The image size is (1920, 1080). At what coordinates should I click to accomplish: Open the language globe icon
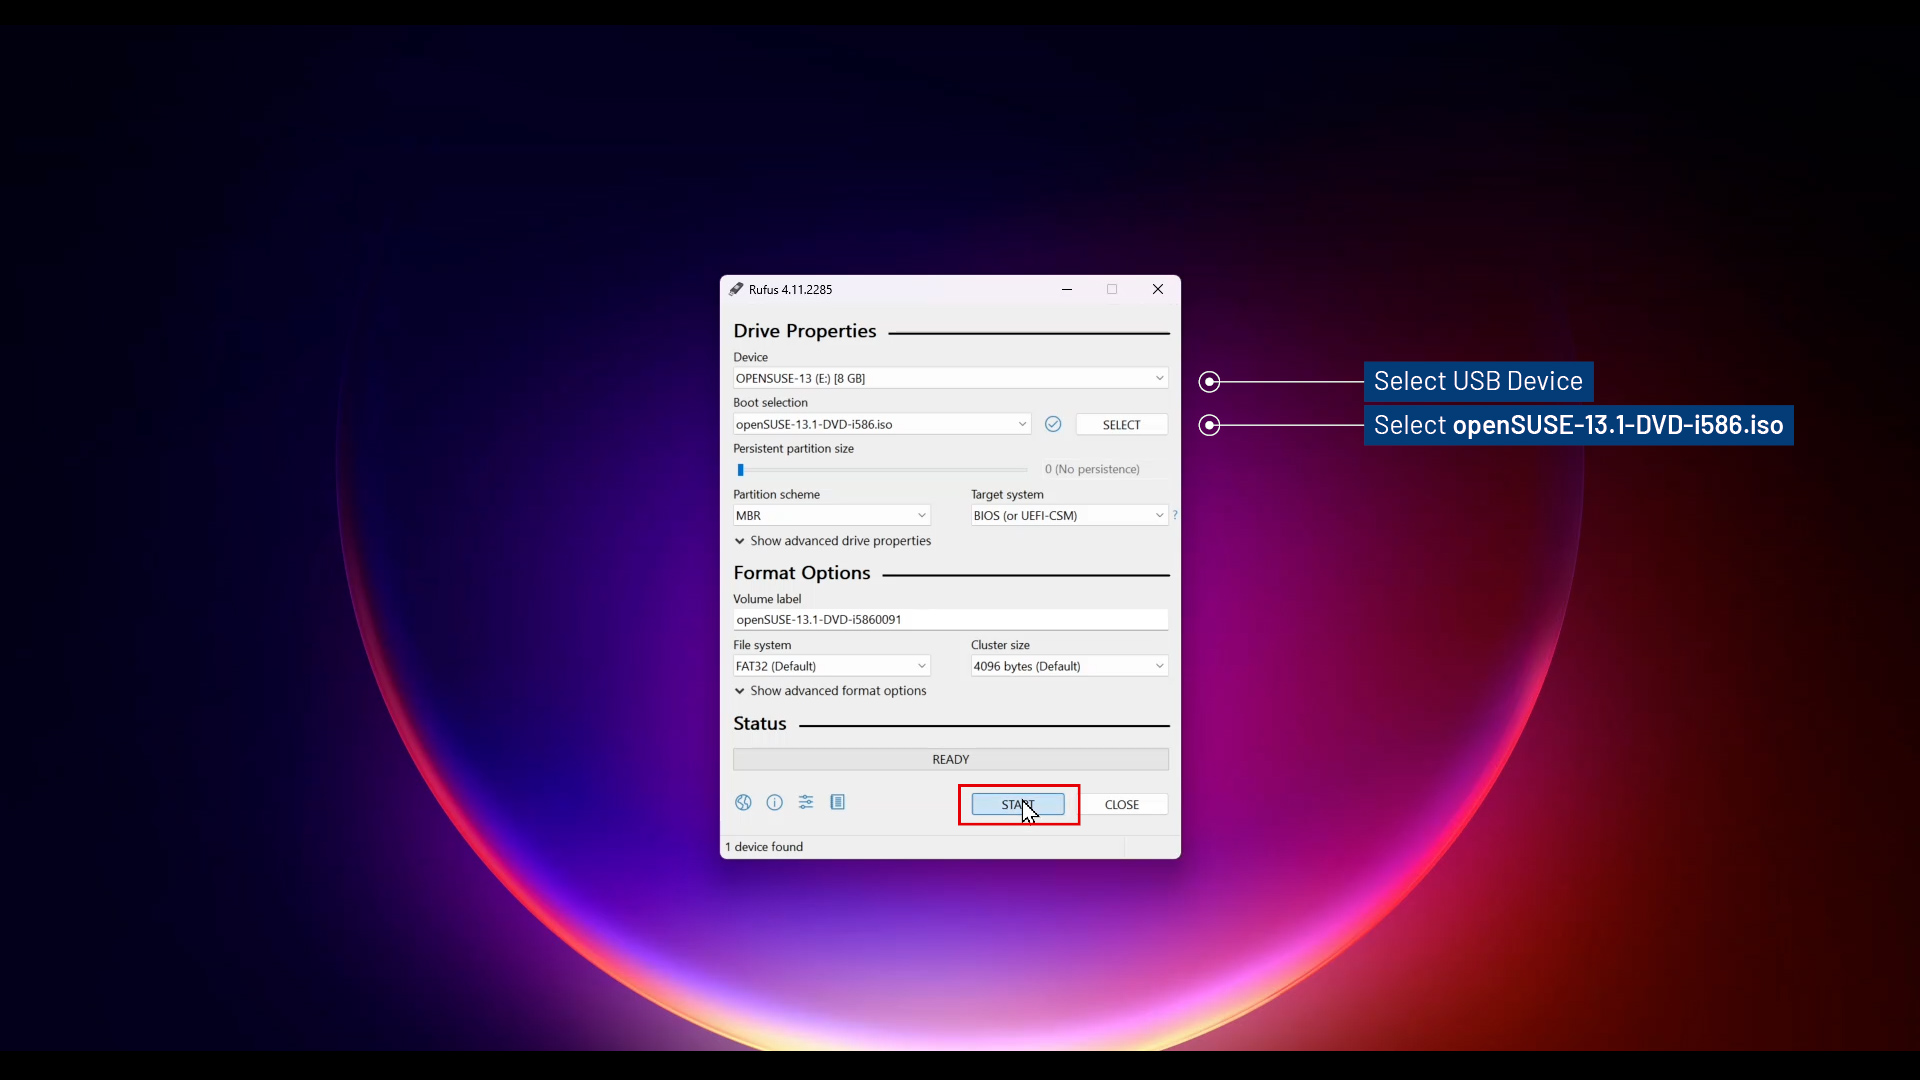[x=743, y=802]
